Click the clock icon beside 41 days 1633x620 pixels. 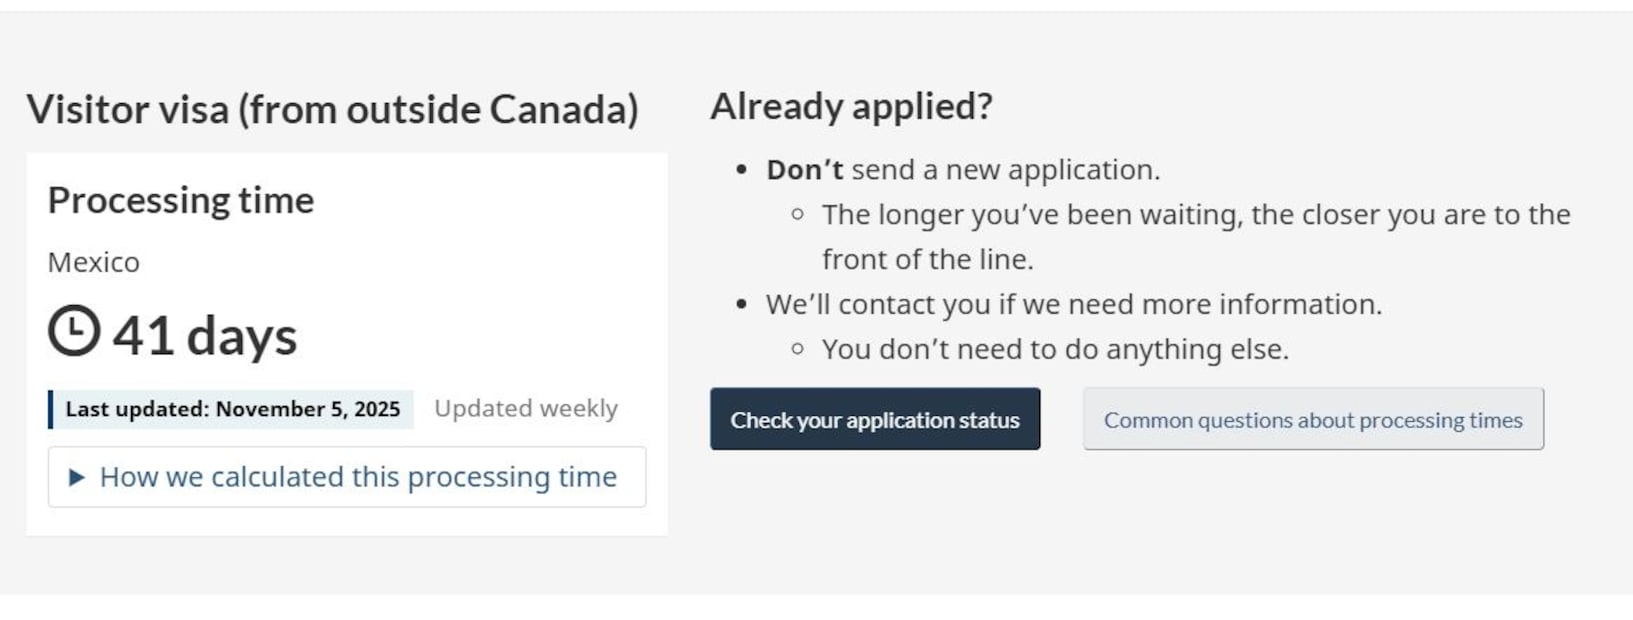pyautogui.click(x=74, y=332)
